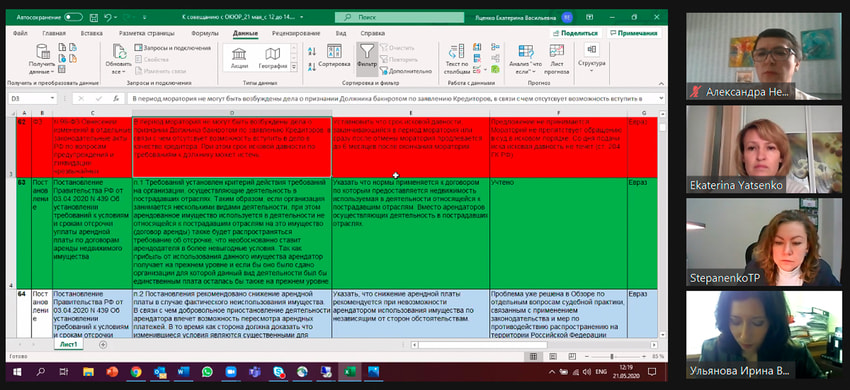850x390 pixels.
Task: Switch to the Вставка tab
Action: click(92, 33)
